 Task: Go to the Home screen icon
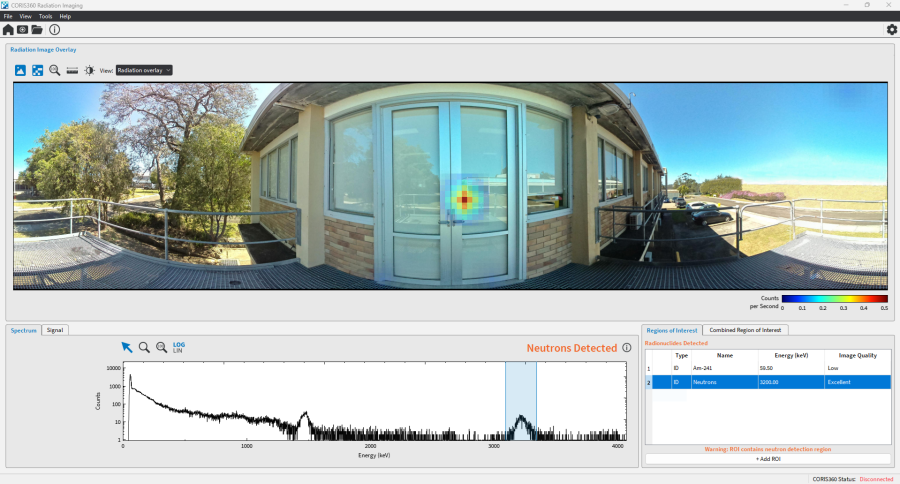[x=8, y=30]
